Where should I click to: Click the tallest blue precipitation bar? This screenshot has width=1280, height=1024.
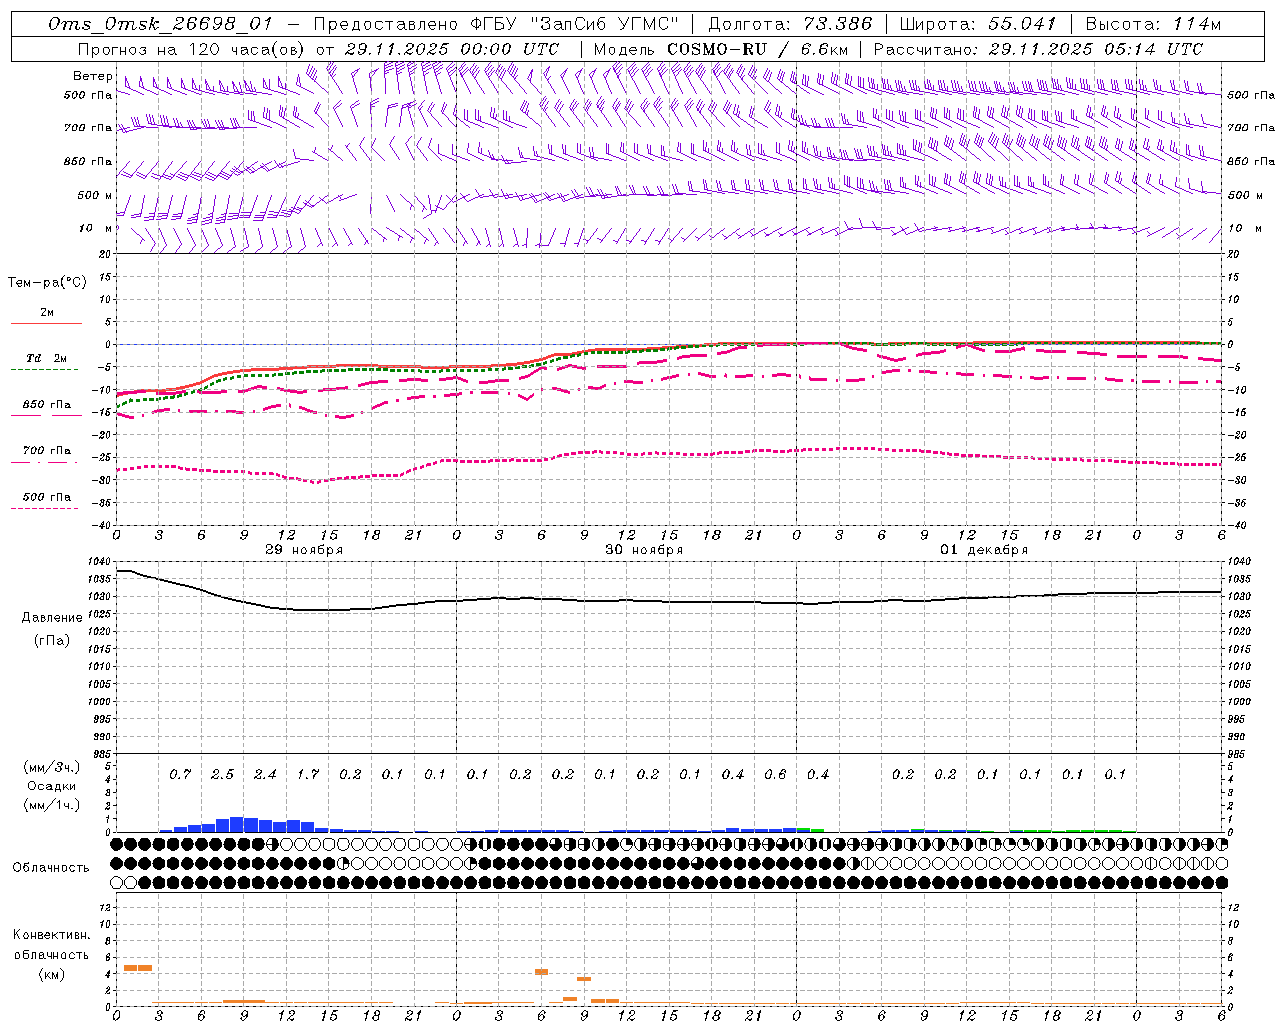(x=237, y=824)
